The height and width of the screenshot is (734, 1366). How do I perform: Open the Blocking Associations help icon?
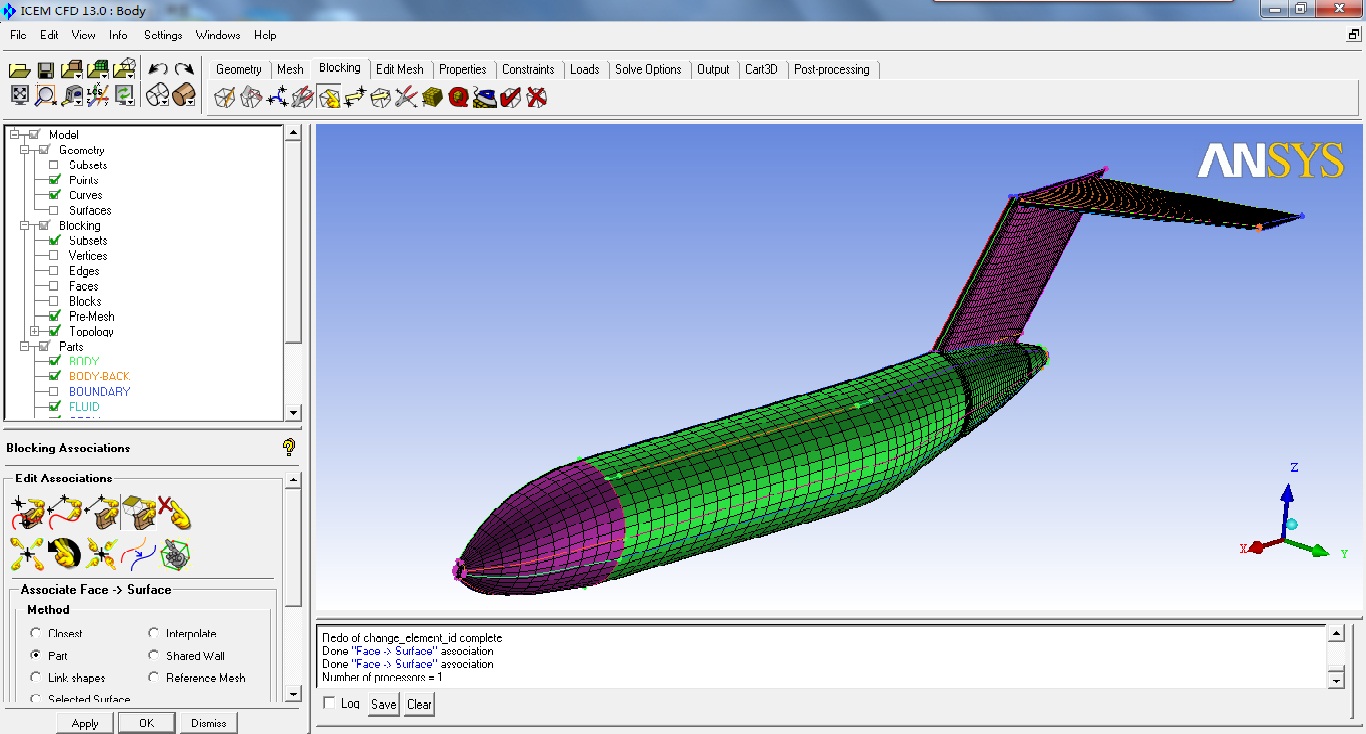tap(289, 447)
